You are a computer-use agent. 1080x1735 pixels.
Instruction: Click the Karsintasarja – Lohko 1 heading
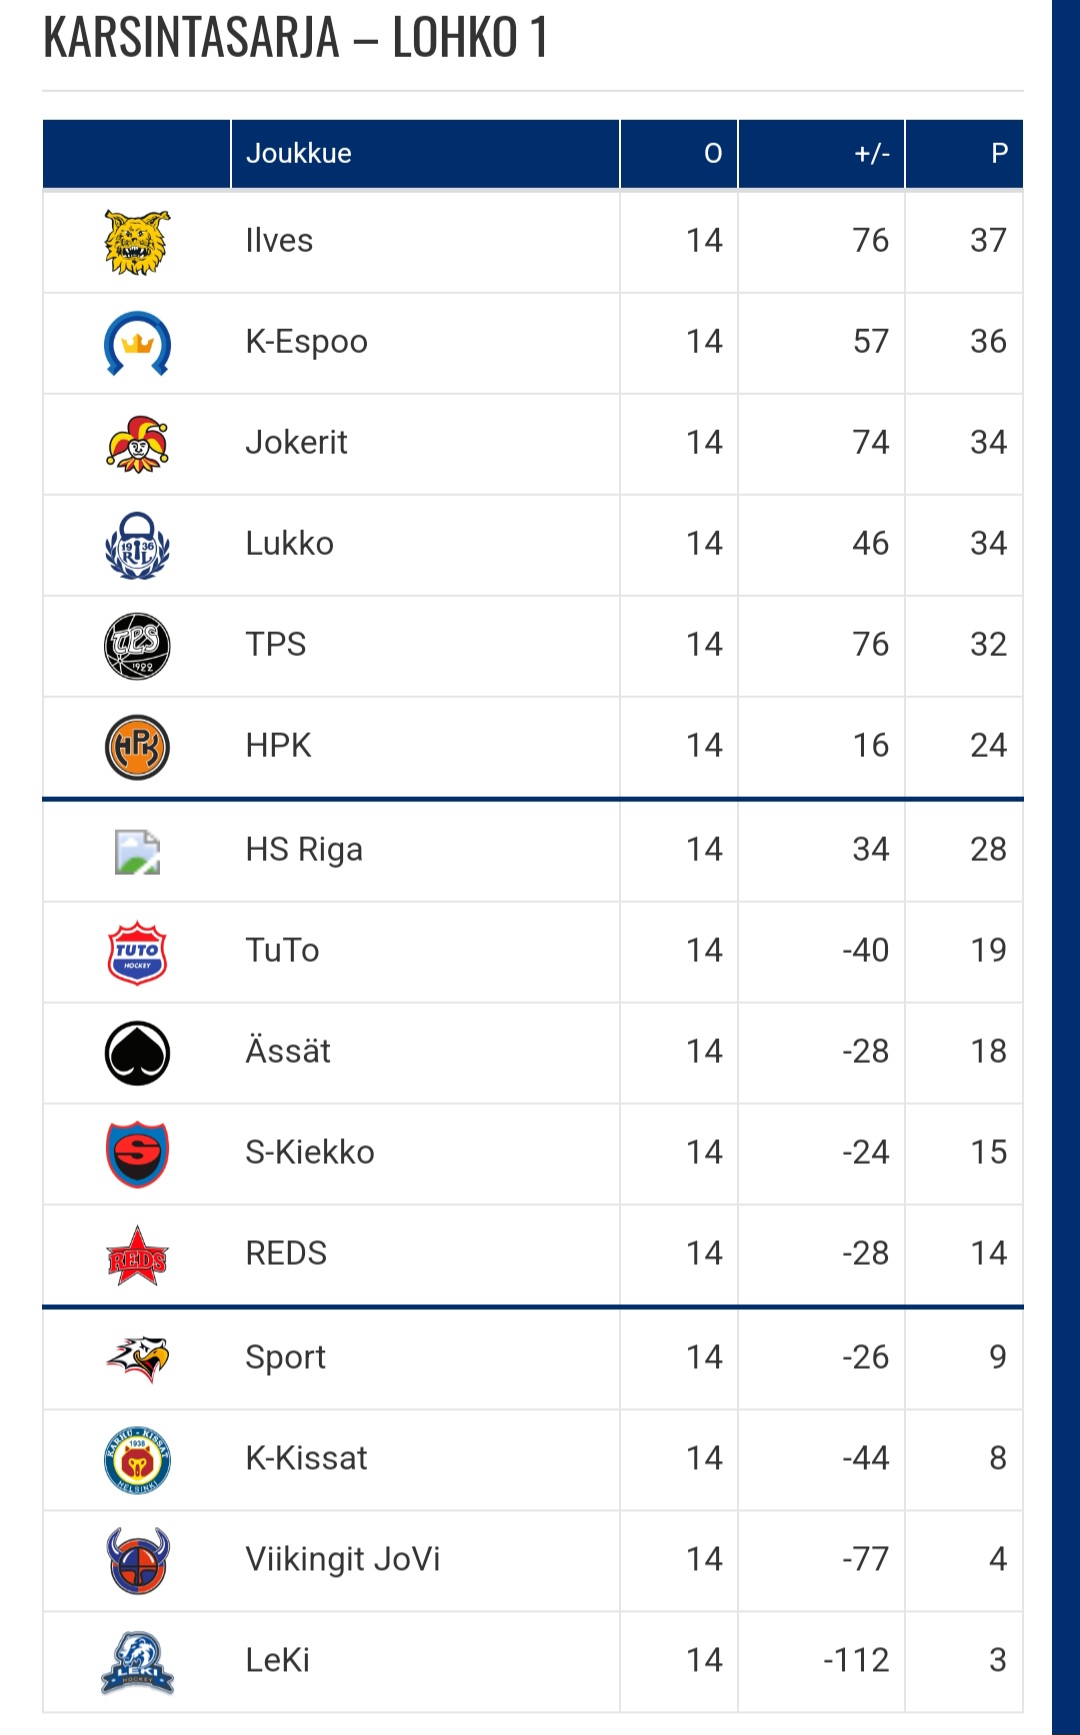[x=296, y=38]
